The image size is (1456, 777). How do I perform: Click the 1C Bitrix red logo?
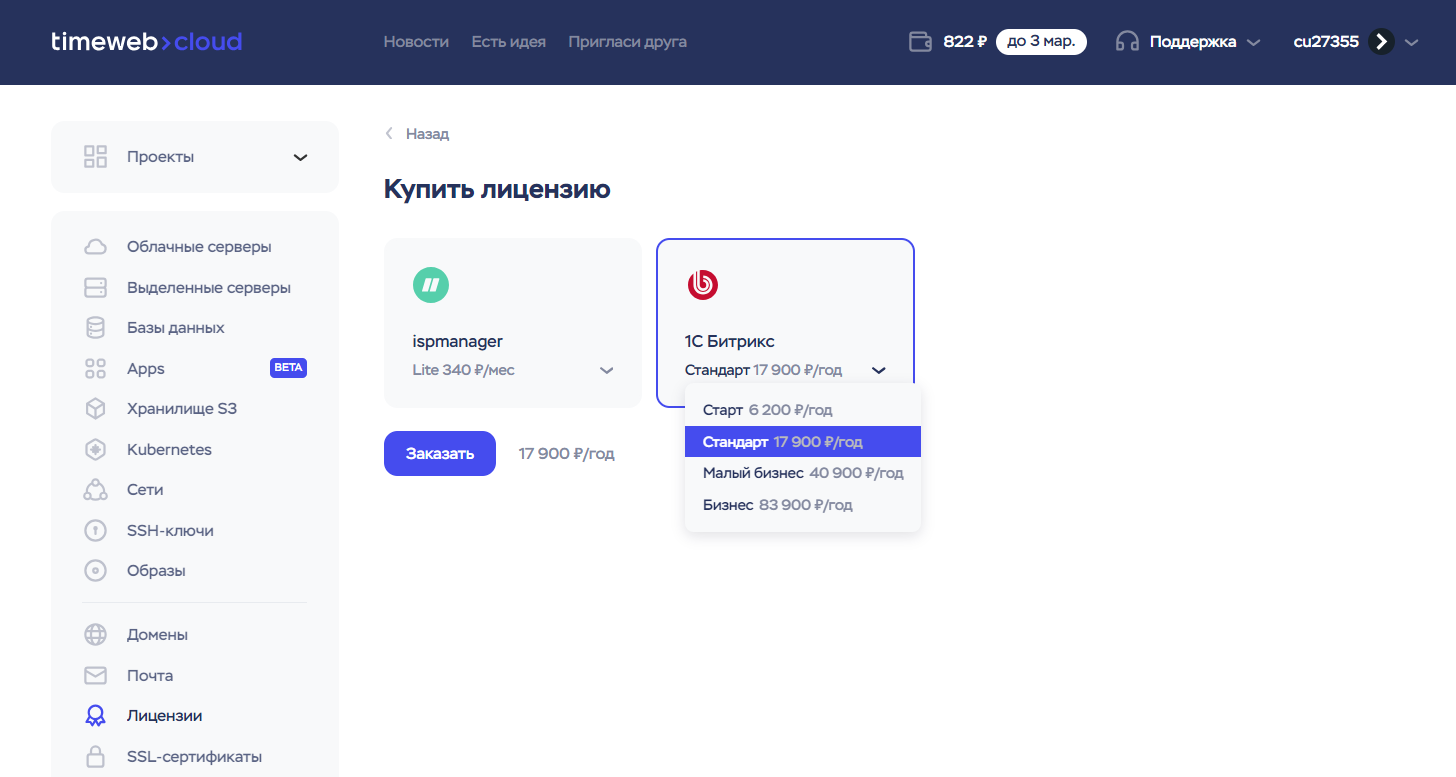[702, 285]
